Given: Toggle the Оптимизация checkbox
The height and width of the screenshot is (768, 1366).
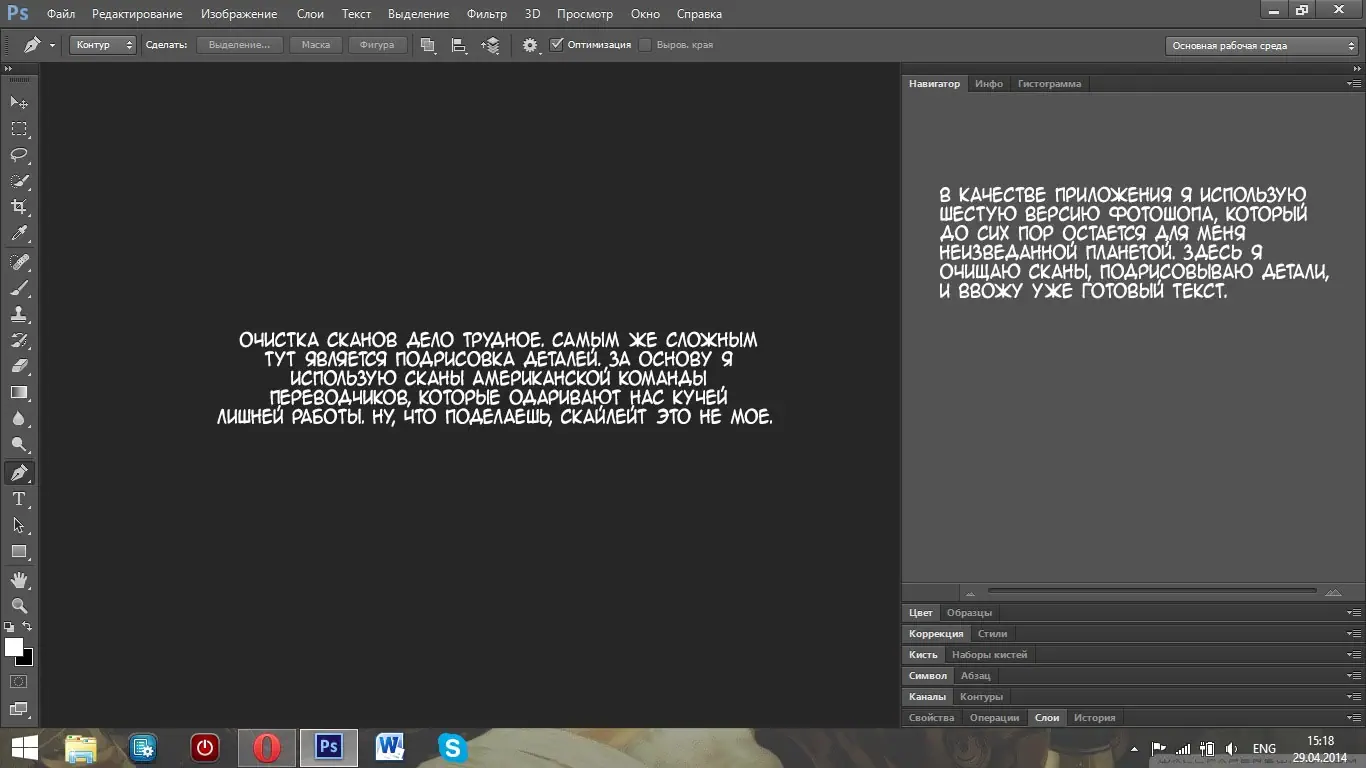Looking at the screenshot, I should (557, 45).
